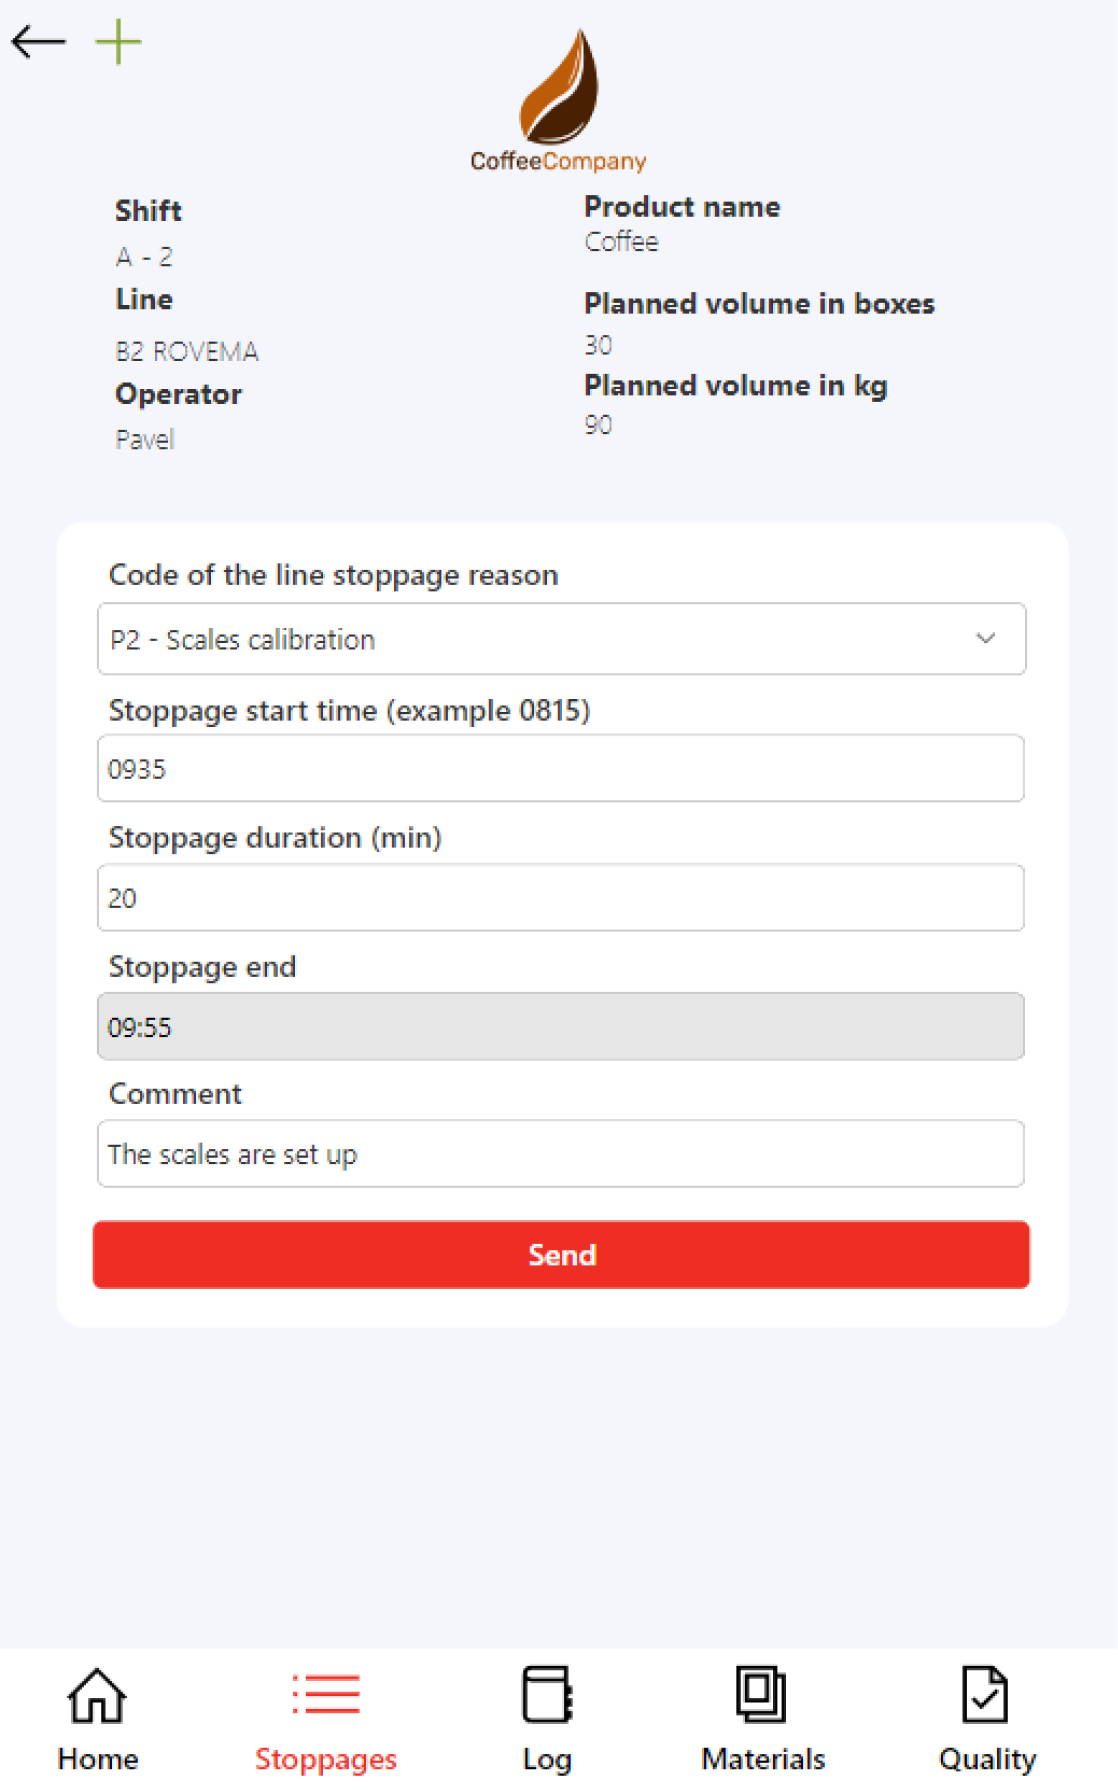Open the stoppage reason code dropdown
The image size is (1118, 1790).
pyautogui.click(x=561, y=639)
